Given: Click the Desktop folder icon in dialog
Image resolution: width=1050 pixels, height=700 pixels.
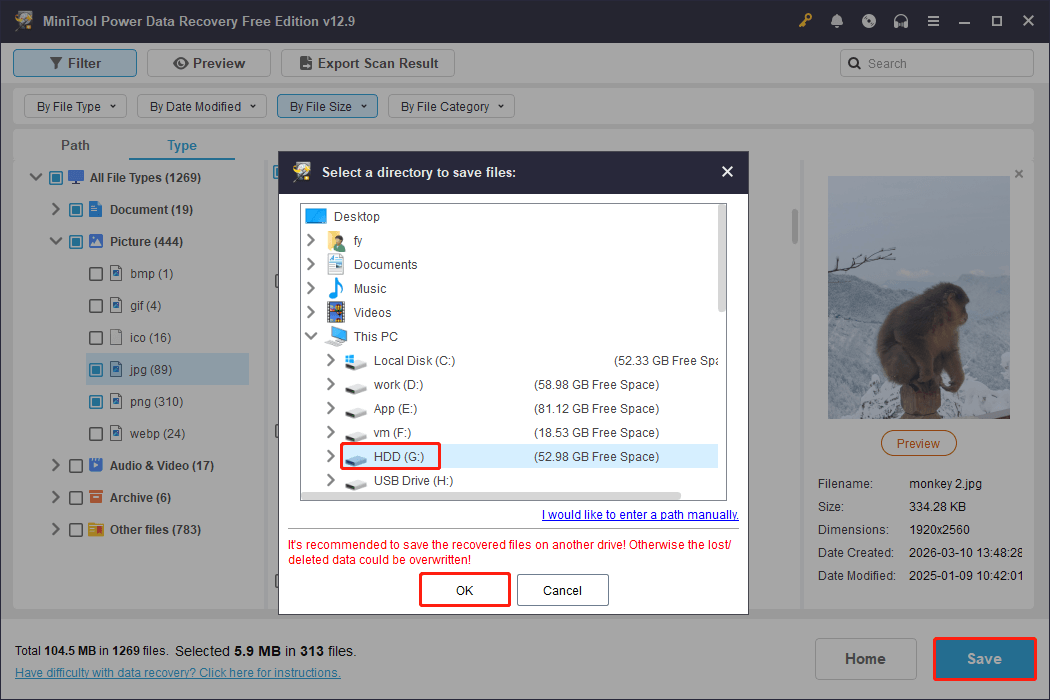Looking at the screenshot, I should [316, 216].
